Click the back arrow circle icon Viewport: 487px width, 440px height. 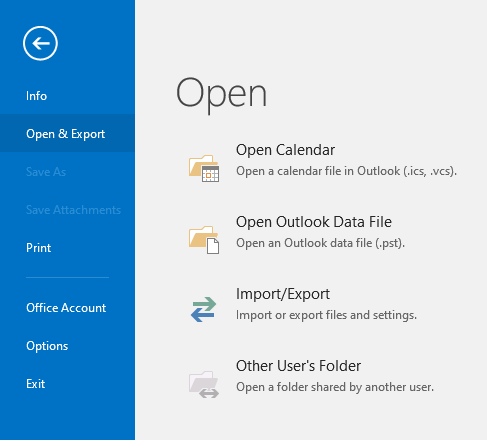tap(40, 43)
